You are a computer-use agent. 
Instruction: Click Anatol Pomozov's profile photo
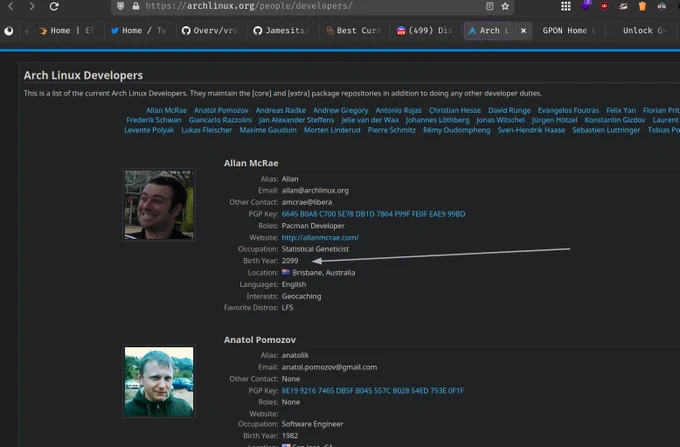tap(159, 381)
